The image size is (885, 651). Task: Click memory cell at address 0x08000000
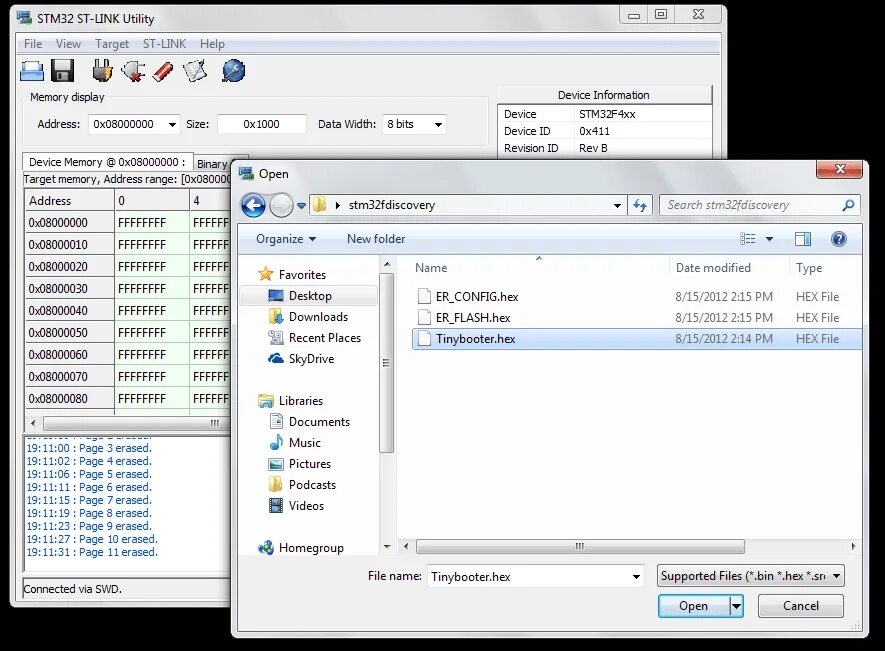pyautogui.click(x=151, y=223)
